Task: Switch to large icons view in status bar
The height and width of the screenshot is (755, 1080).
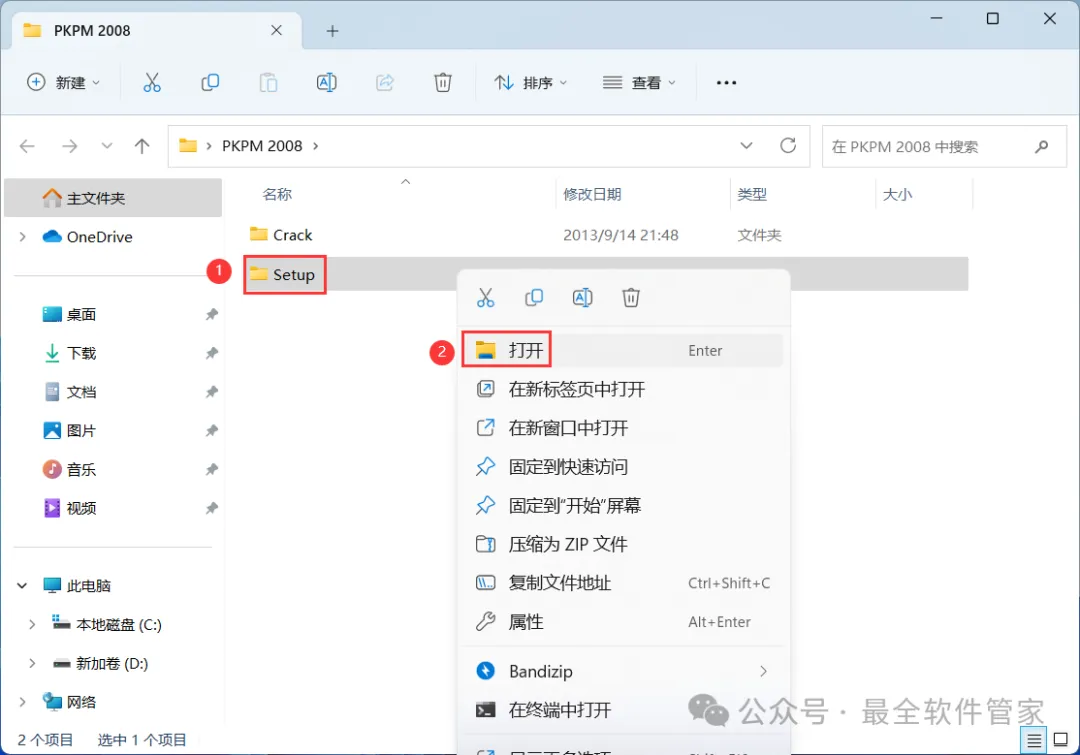Action: click(1061, 740)
